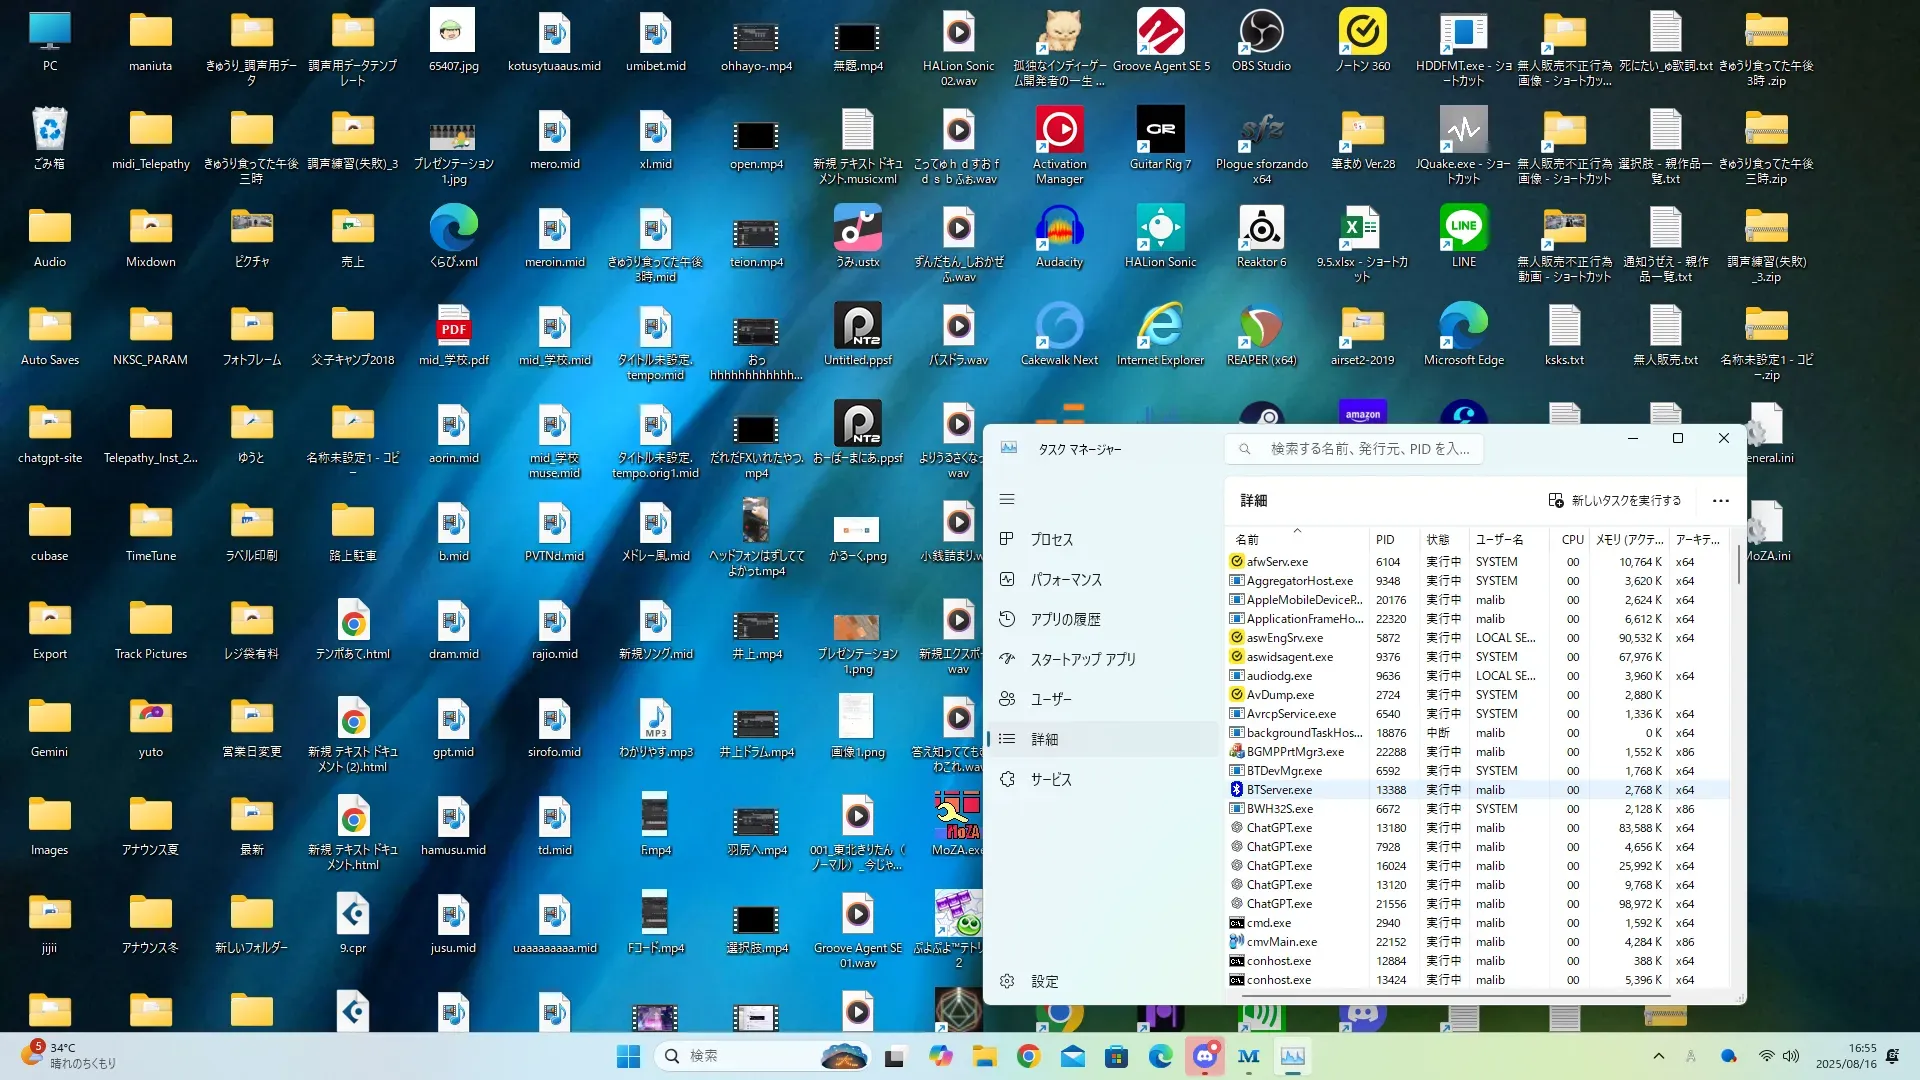1920x1080 pixels.
Task: Open the Users page in sidebar
Action: click(1050, 699)
